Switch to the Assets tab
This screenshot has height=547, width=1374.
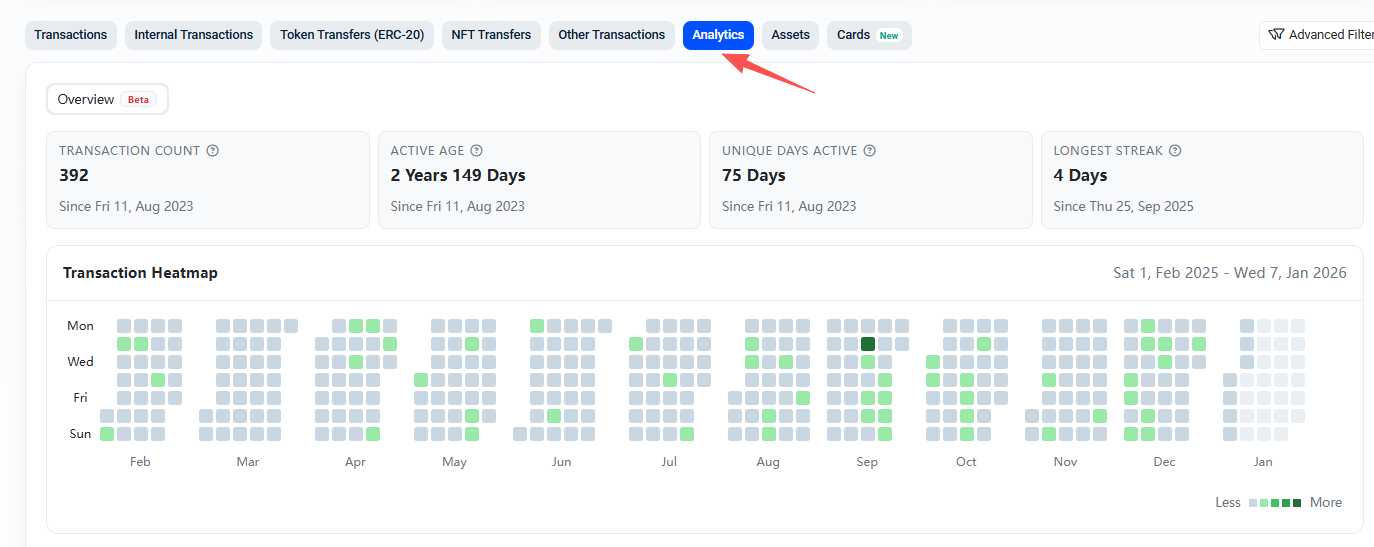click(790, 35)
